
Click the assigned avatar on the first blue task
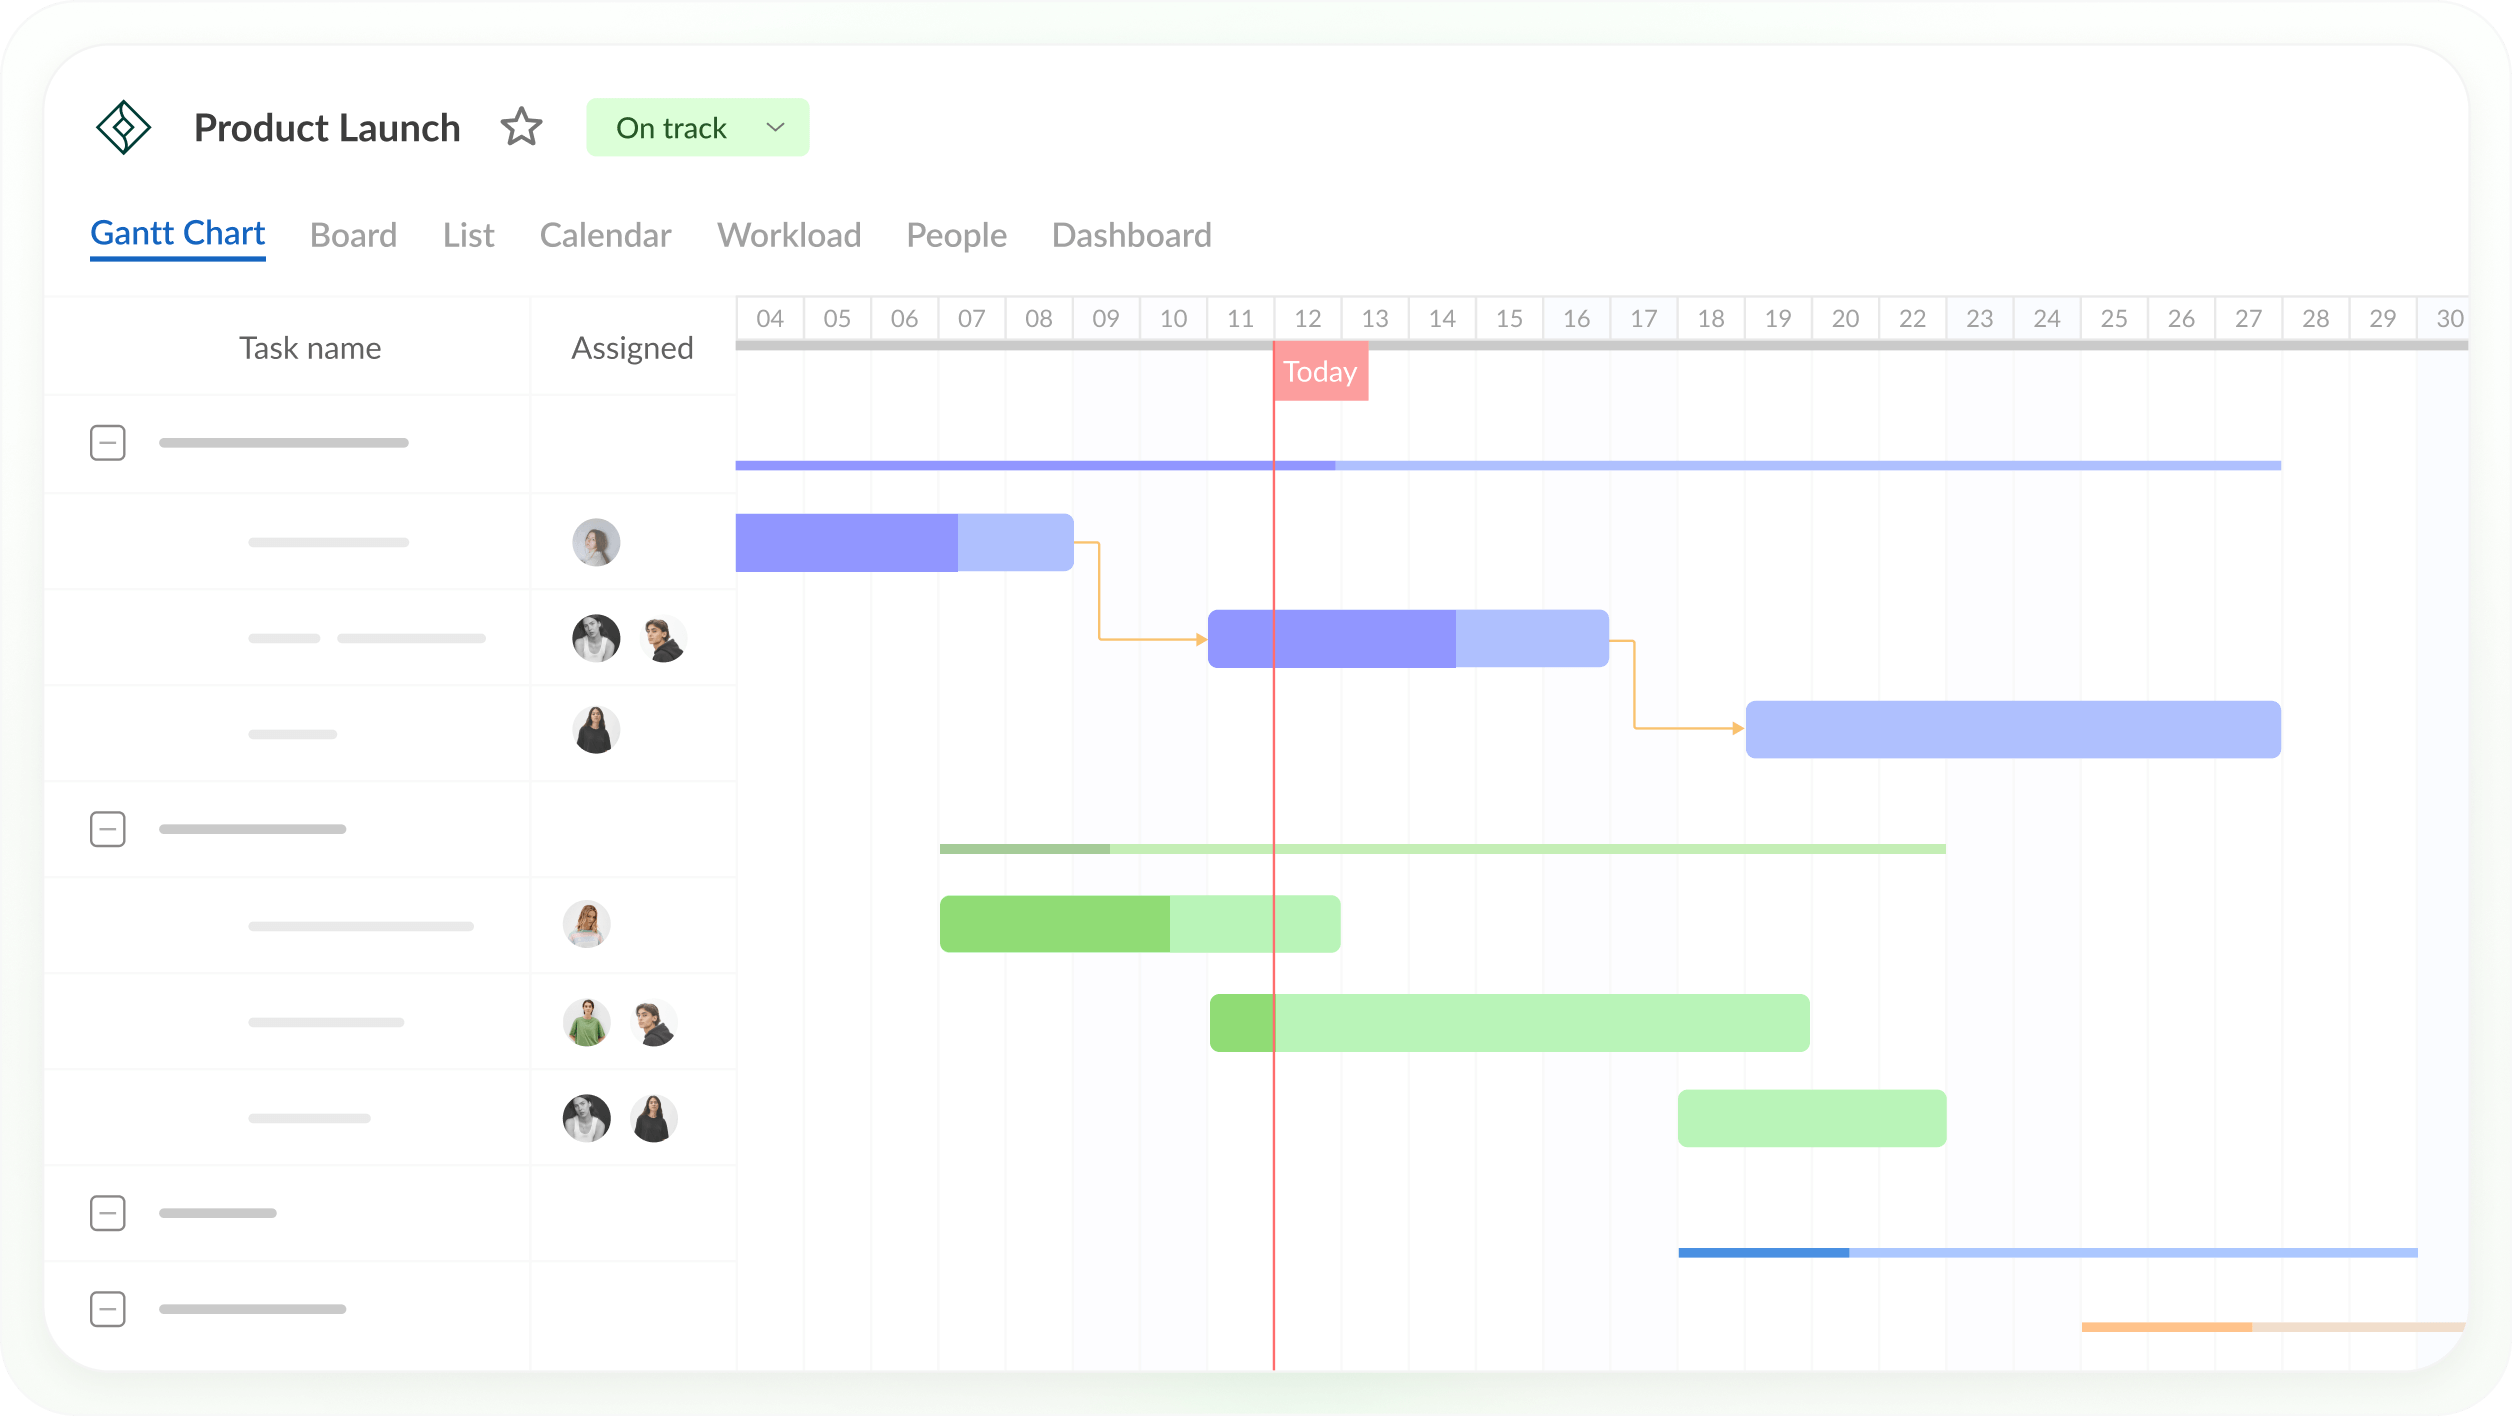pos(595,540)
